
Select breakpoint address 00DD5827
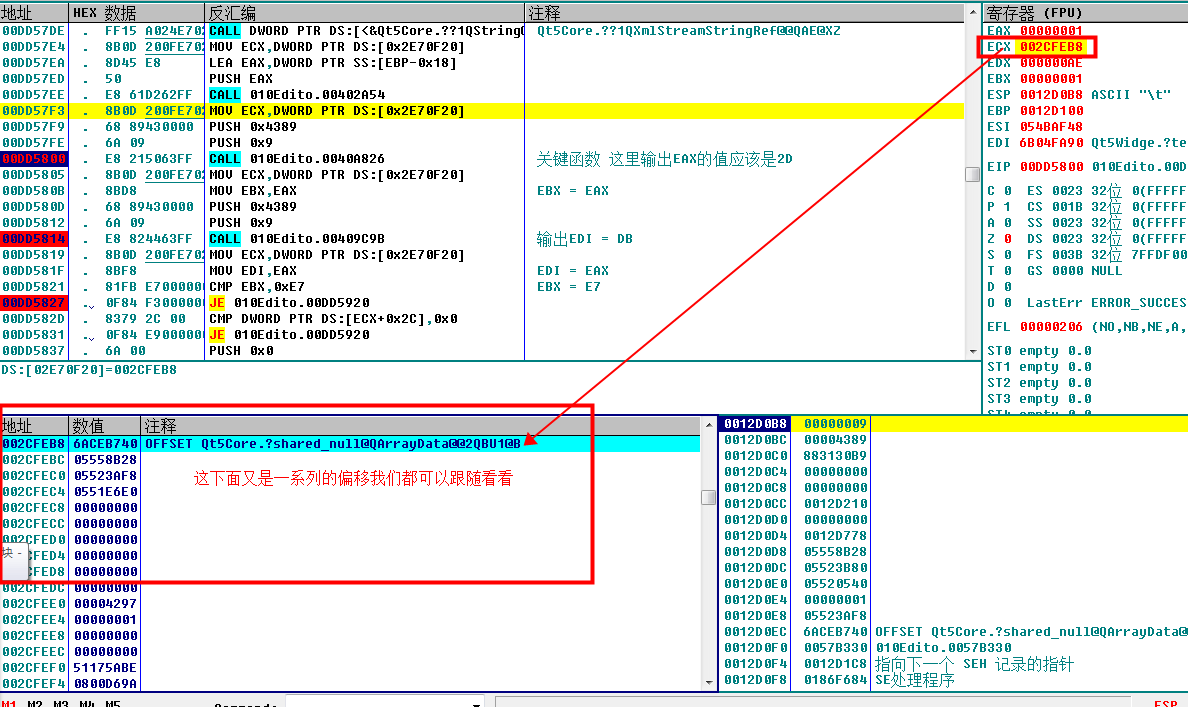[x=34, y=303]
